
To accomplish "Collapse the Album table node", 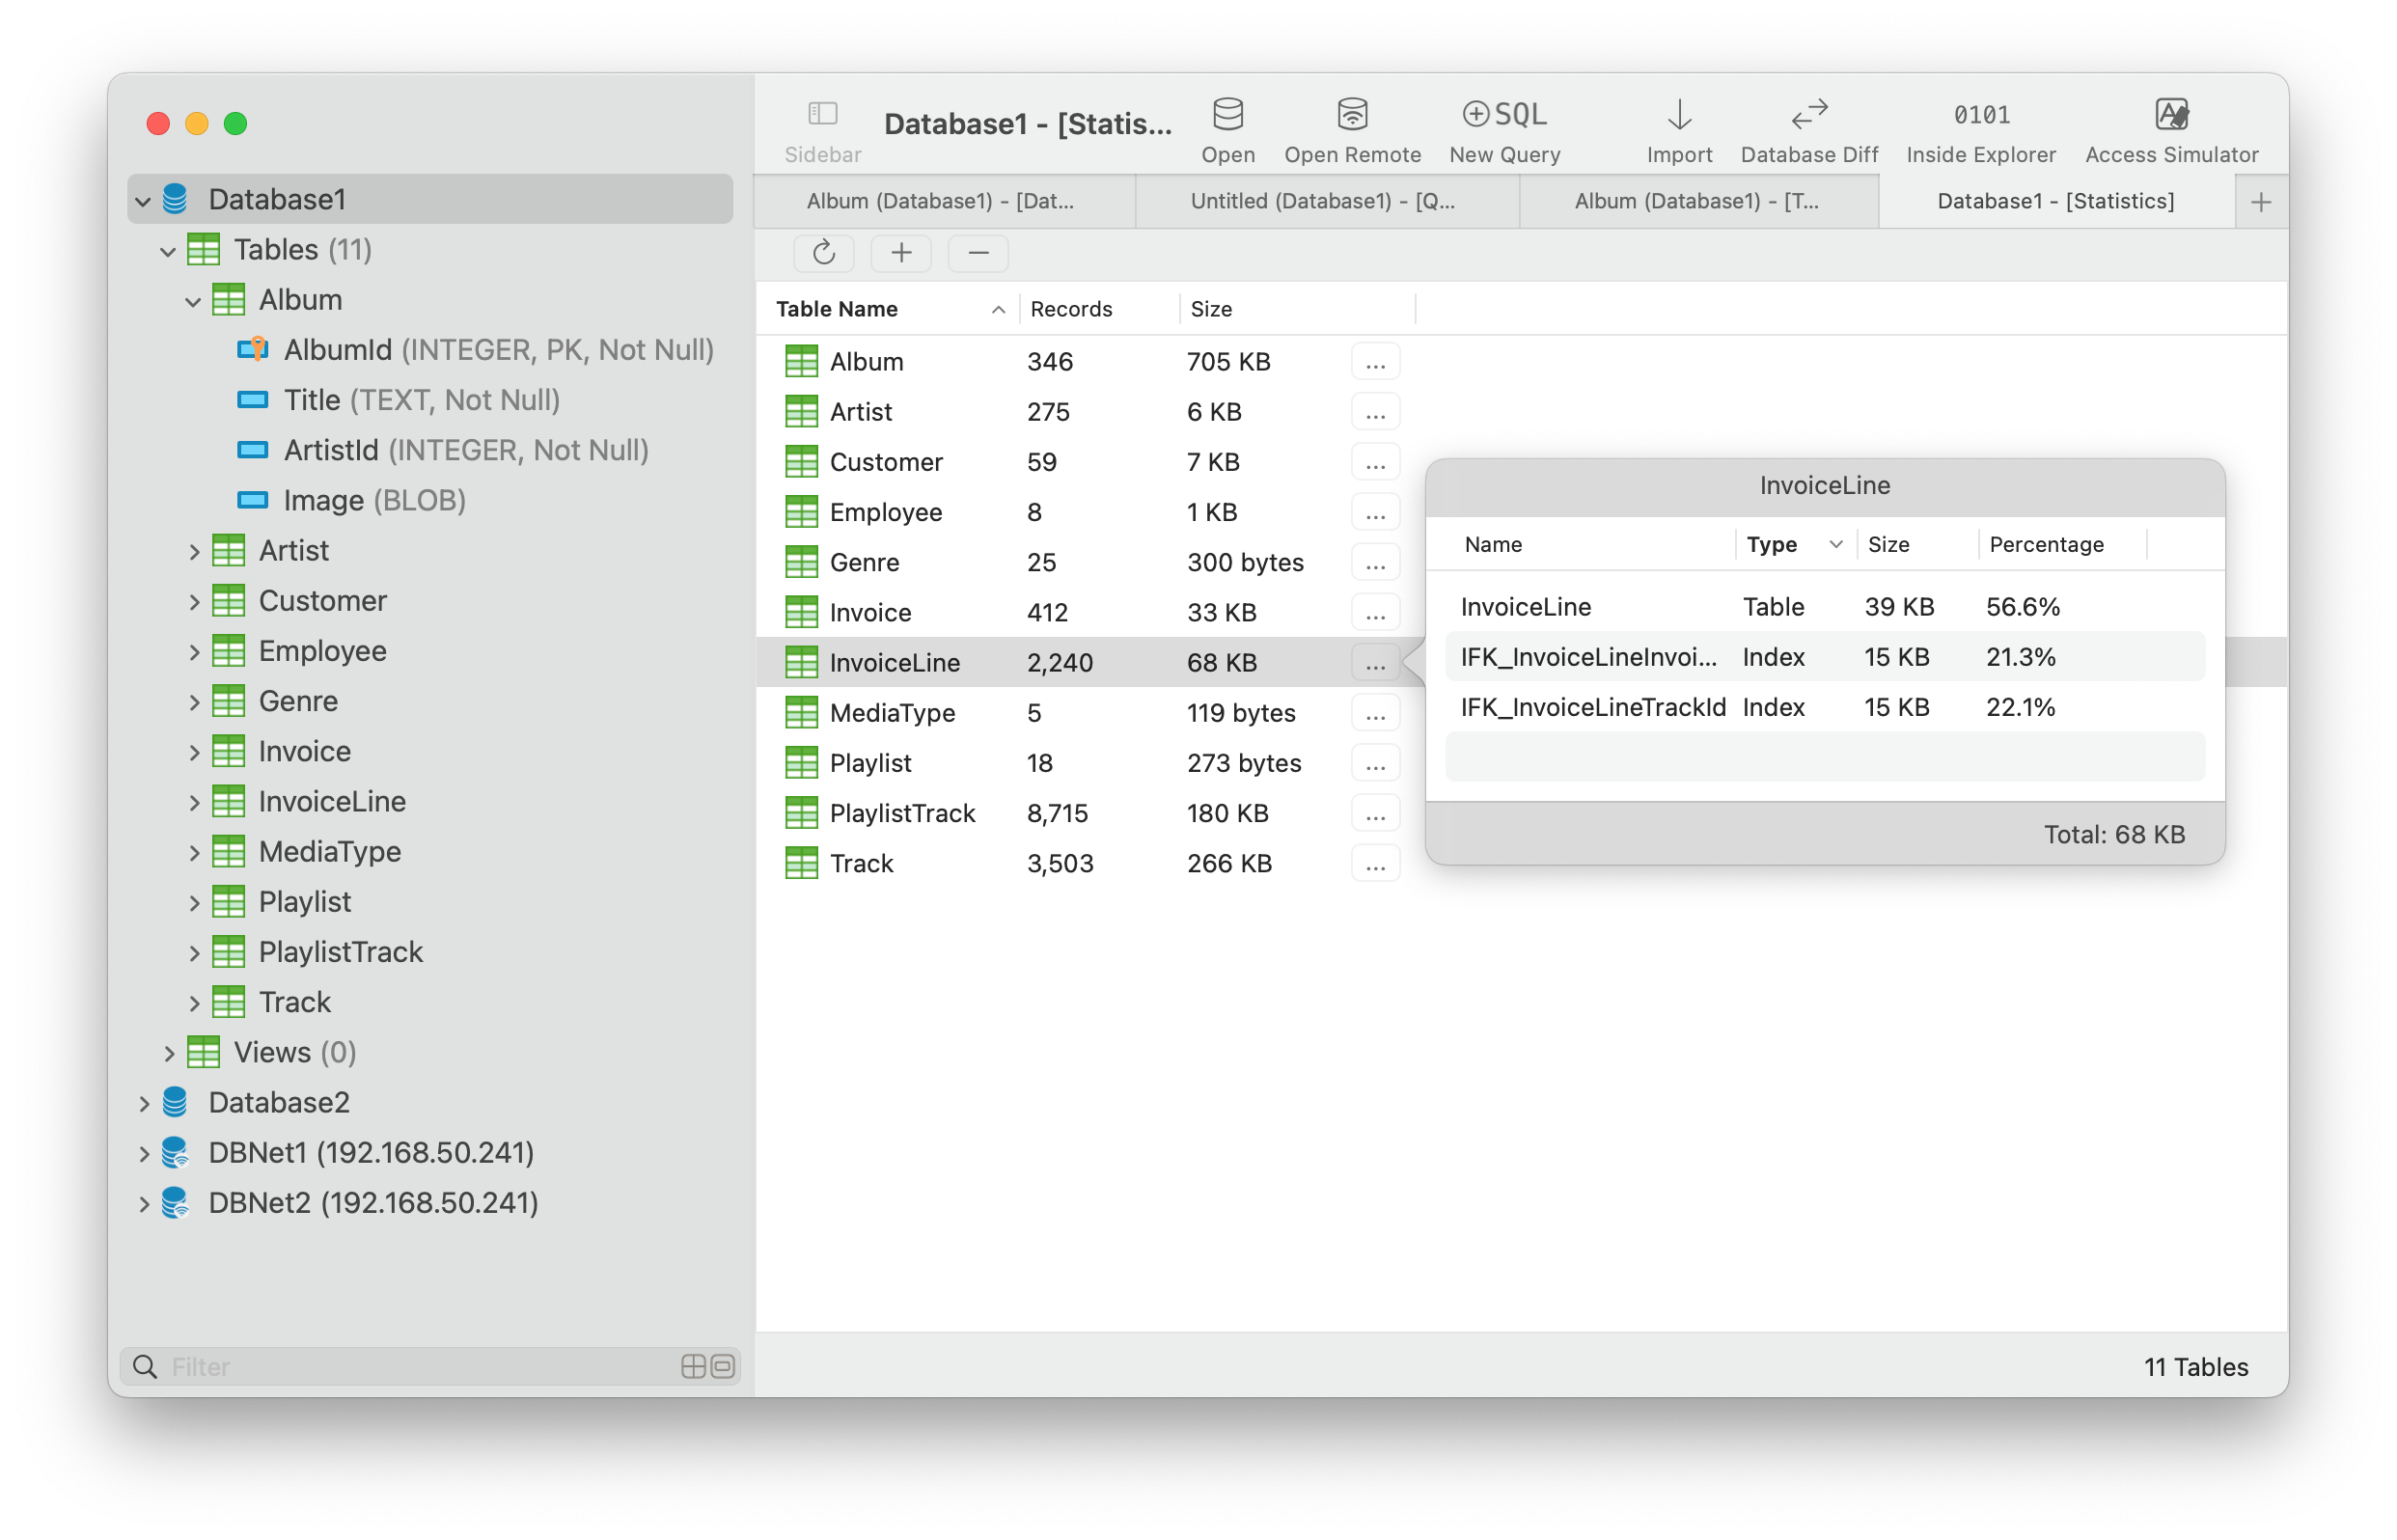I will (x=193, y=301).
